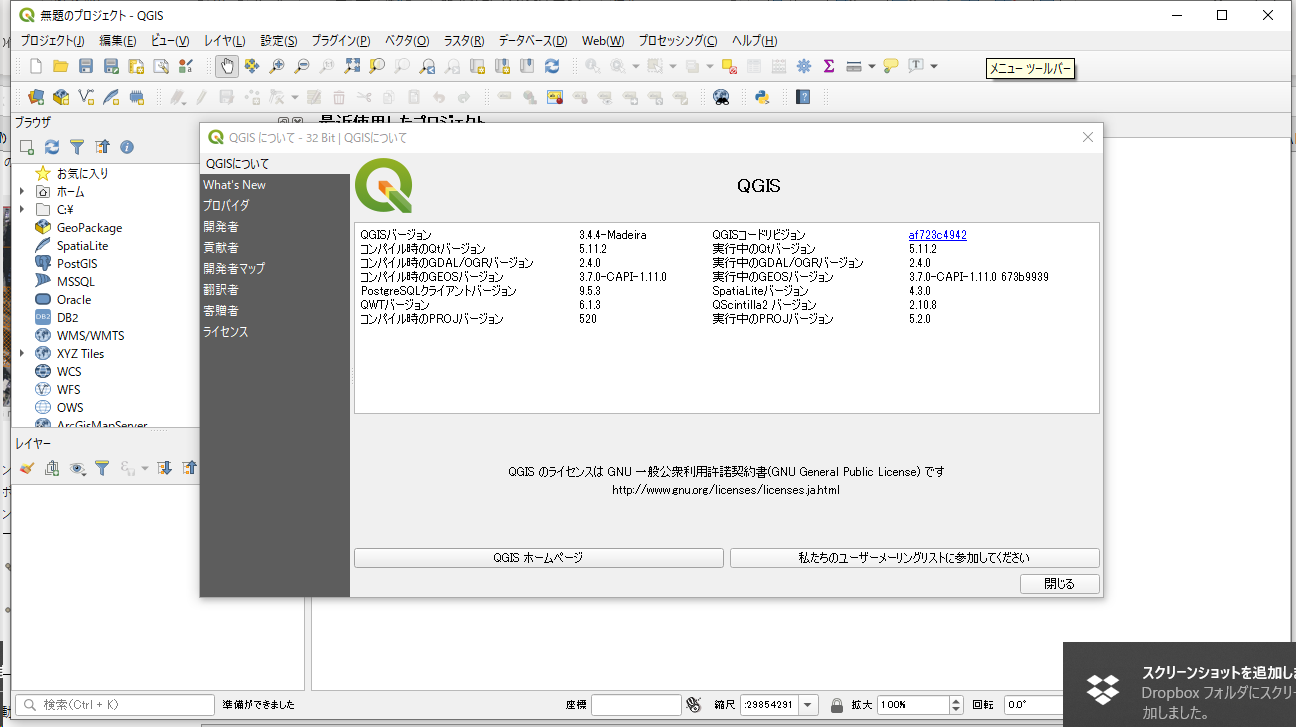The width and height of the screenshot is (1296, 727).
Task: Click the QGIS ホームページ button
Action: click(x=538, y=558)
